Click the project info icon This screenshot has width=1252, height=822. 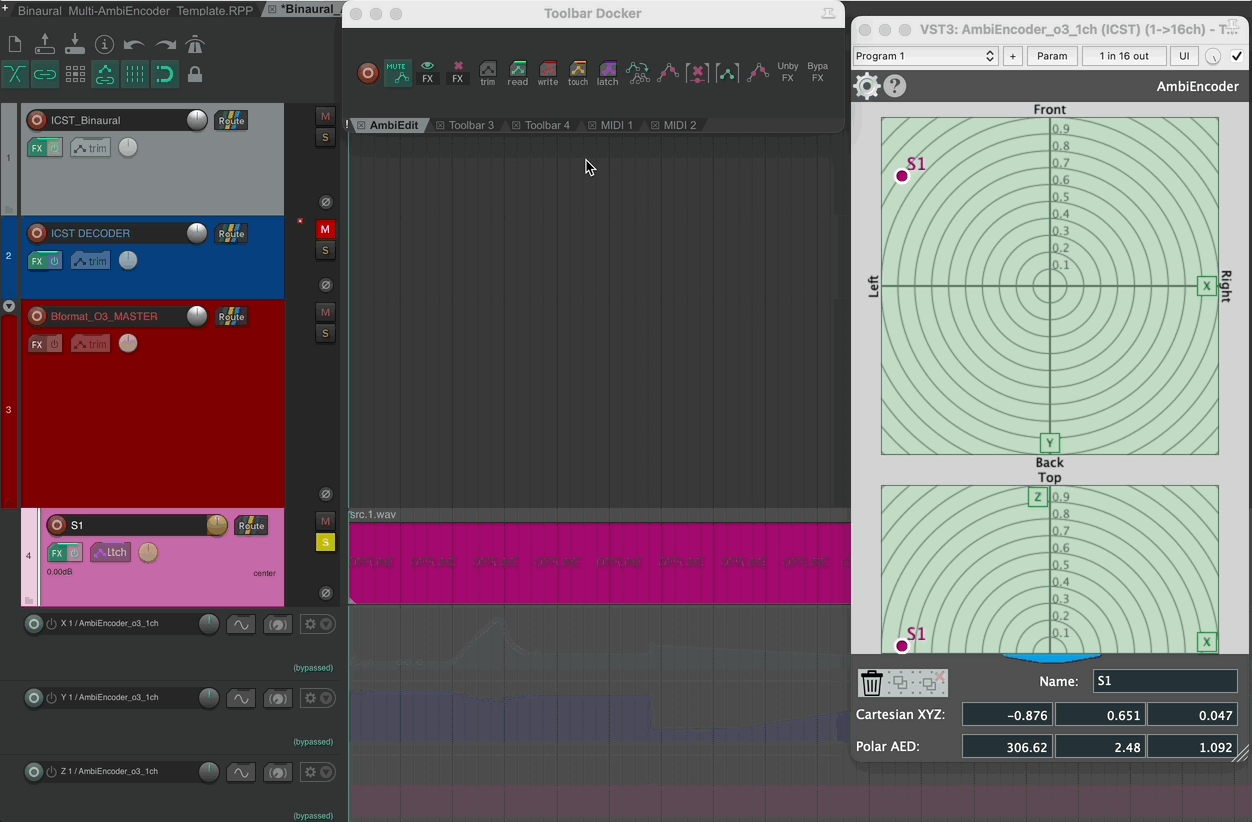point(104,44)
